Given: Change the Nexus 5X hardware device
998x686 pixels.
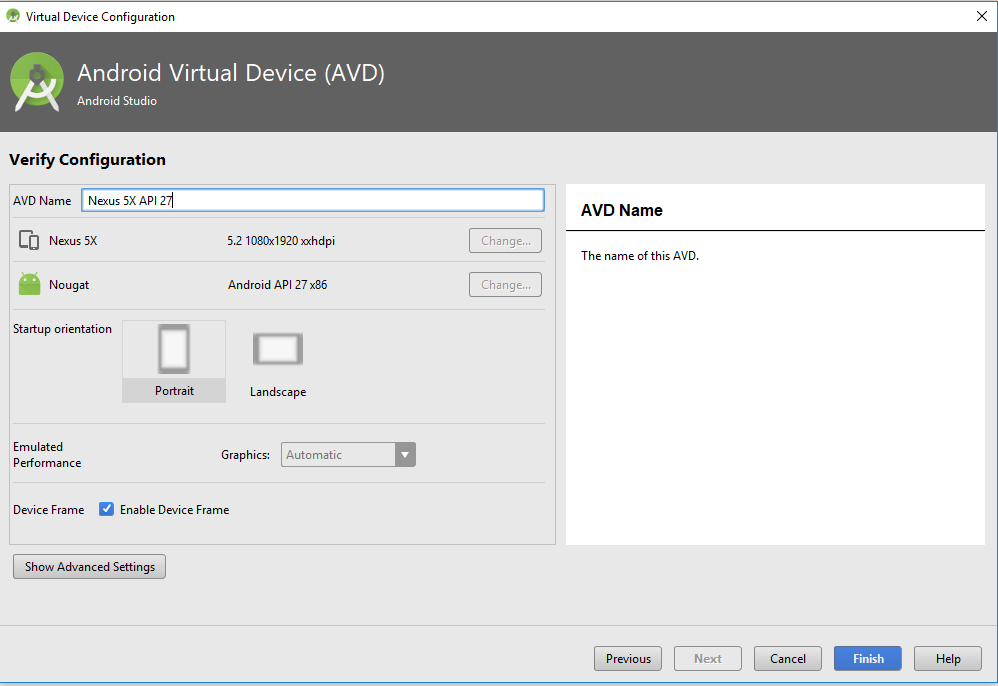Looking at the screenshot, I should (x=505, y=241).
